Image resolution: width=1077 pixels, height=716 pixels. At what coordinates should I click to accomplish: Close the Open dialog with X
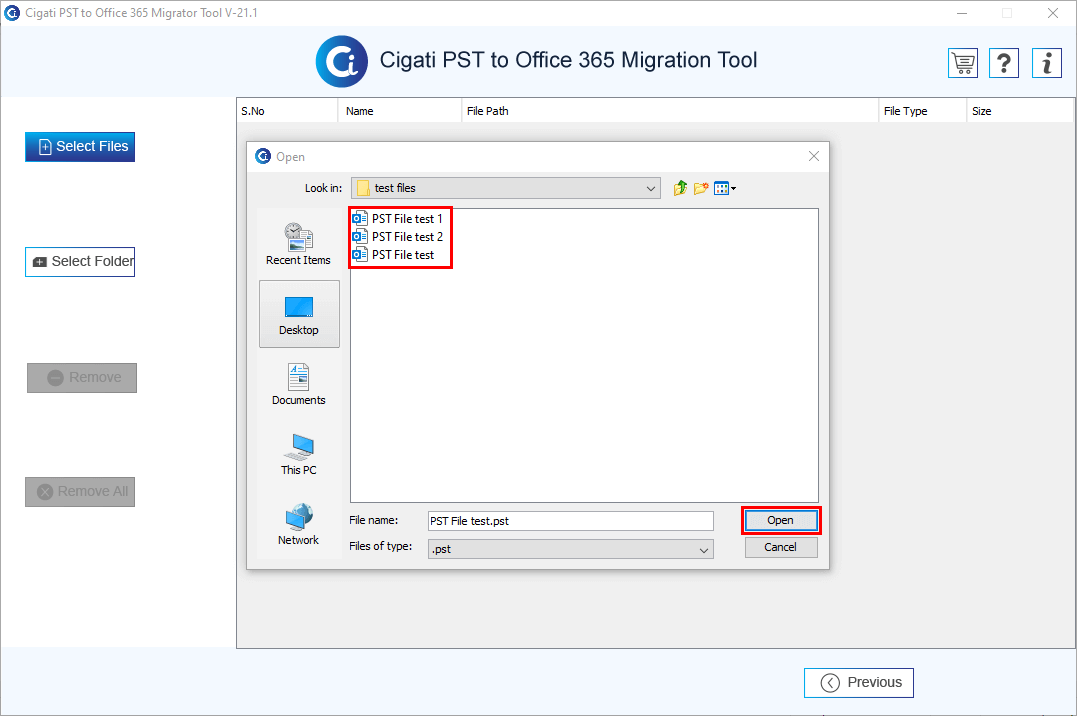[x=814, y=157]
